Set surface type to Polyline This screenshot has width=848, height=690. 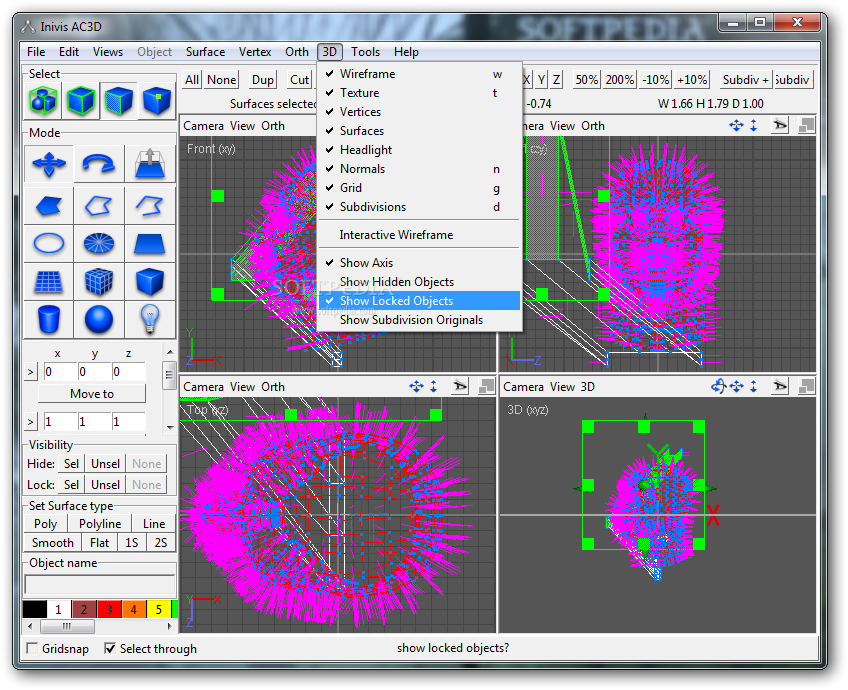pos(100,524)
